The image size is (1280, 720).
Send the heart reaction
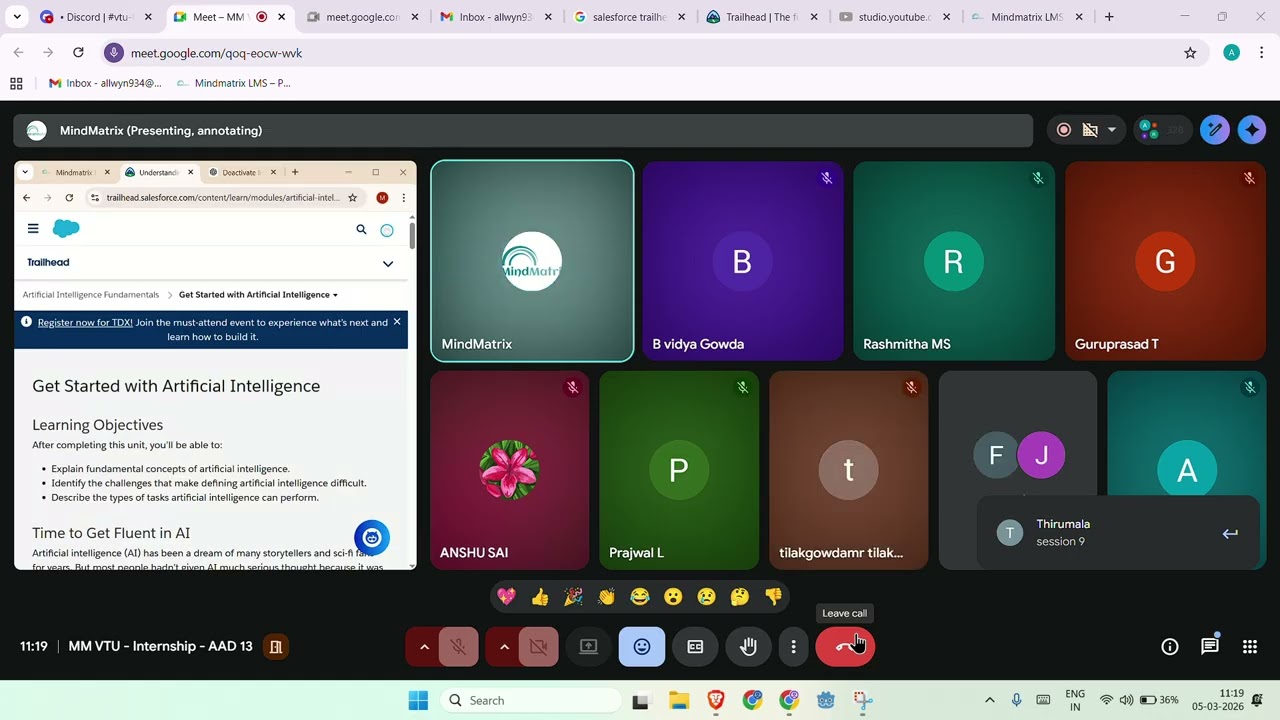pyautogui.click(x=507, y=597)
